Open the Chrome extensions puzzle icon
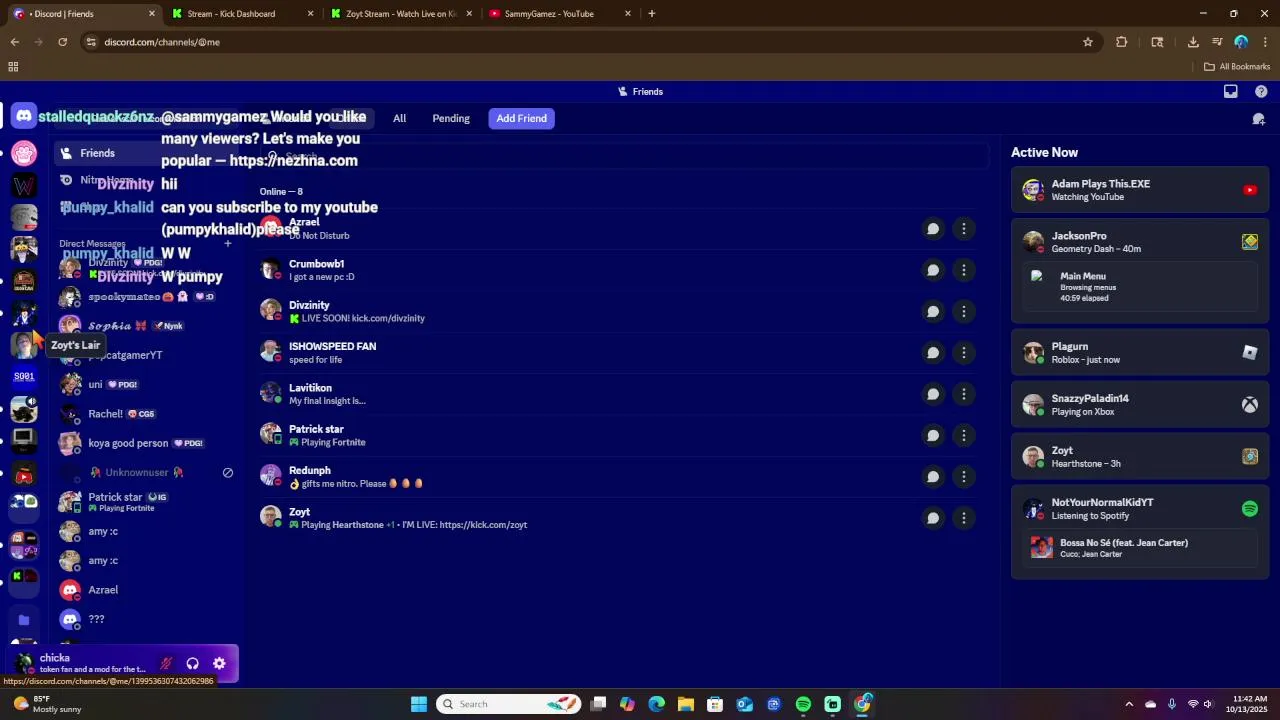This screenshot has height=720, width=1280. (1121, 42)
